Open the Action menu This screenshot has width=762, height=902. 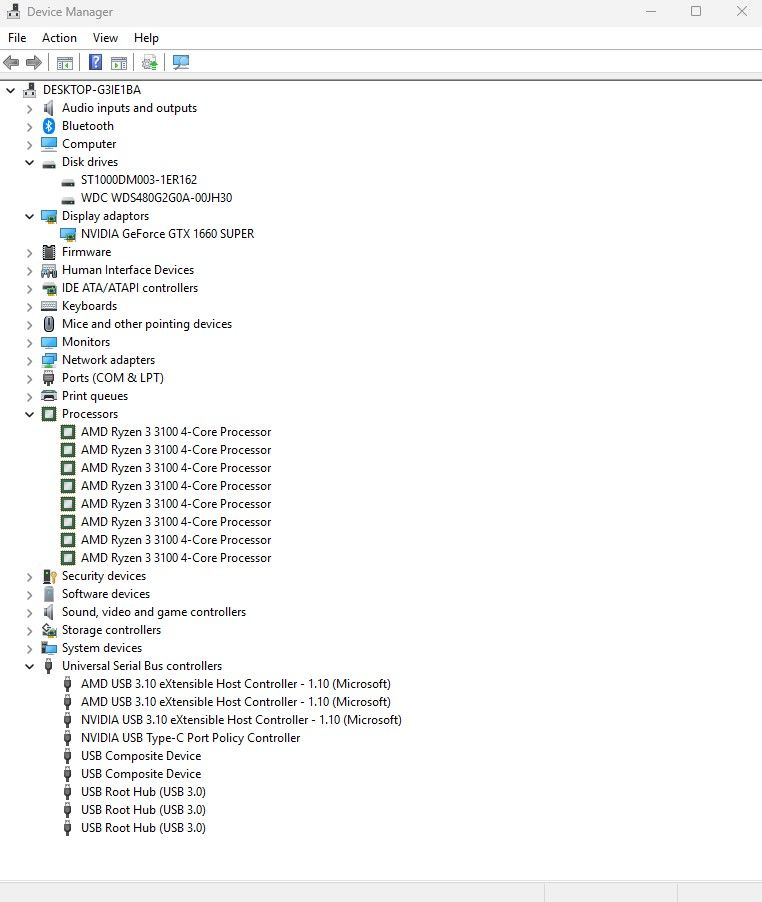[x=59, y=38]
